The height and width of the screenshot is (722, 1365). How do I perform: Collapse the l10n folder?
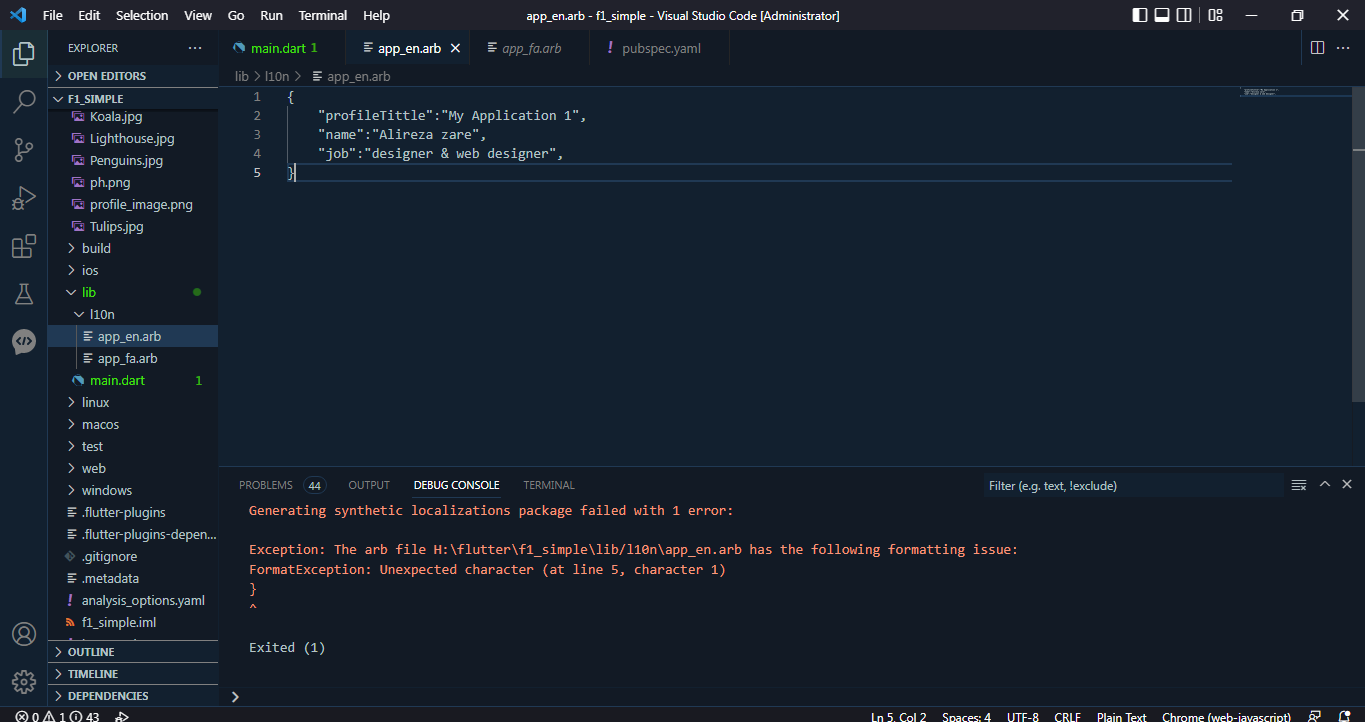click(133, 314)
